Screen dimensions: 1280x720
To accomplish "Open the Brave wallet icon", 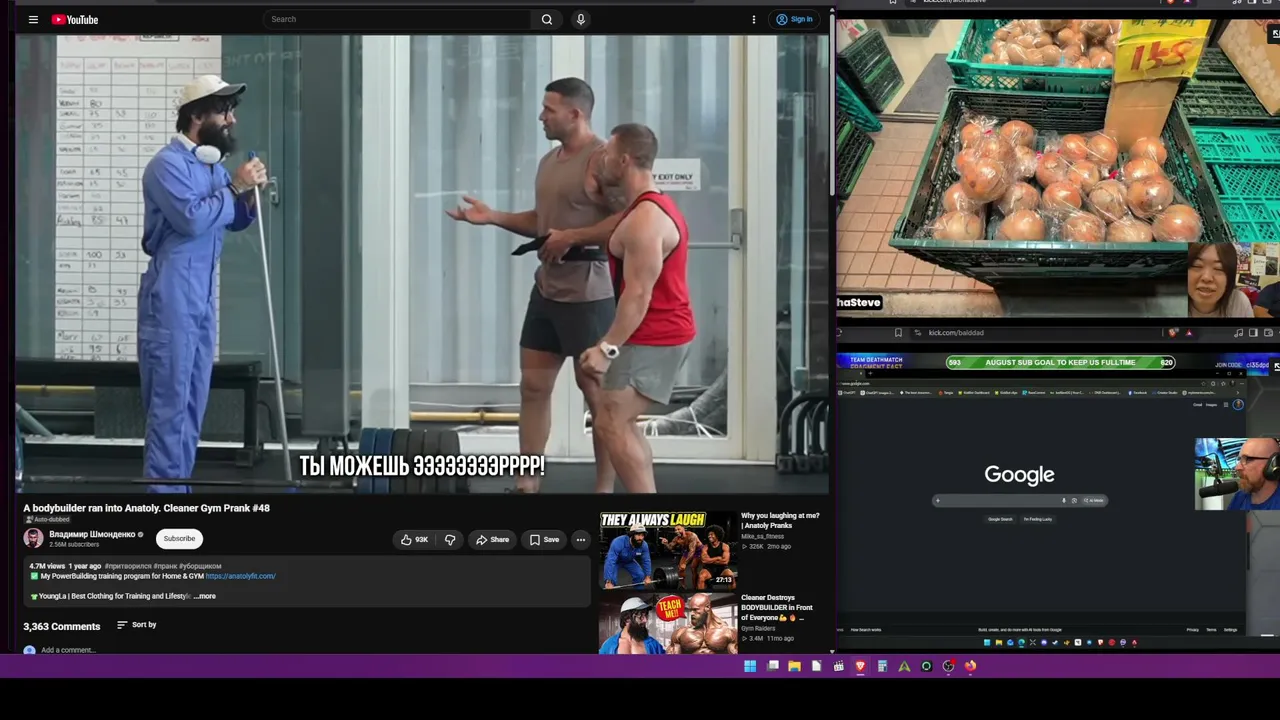I will tap(1268, 333).
